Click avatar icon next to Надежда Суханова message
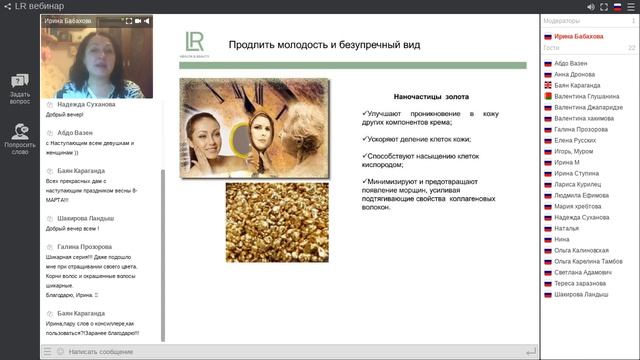Image resolution: width=640 pixels, height=360 pixels. (50, 104)
